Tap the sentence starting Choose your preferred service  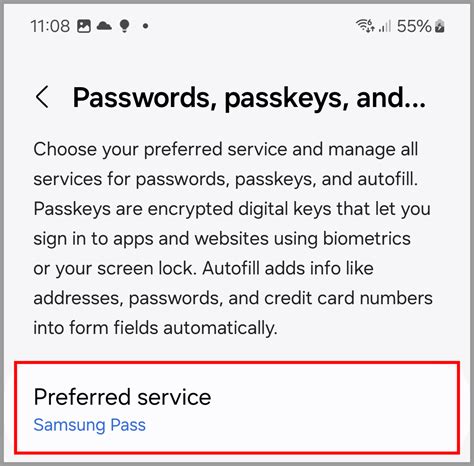tap(226, 164)
